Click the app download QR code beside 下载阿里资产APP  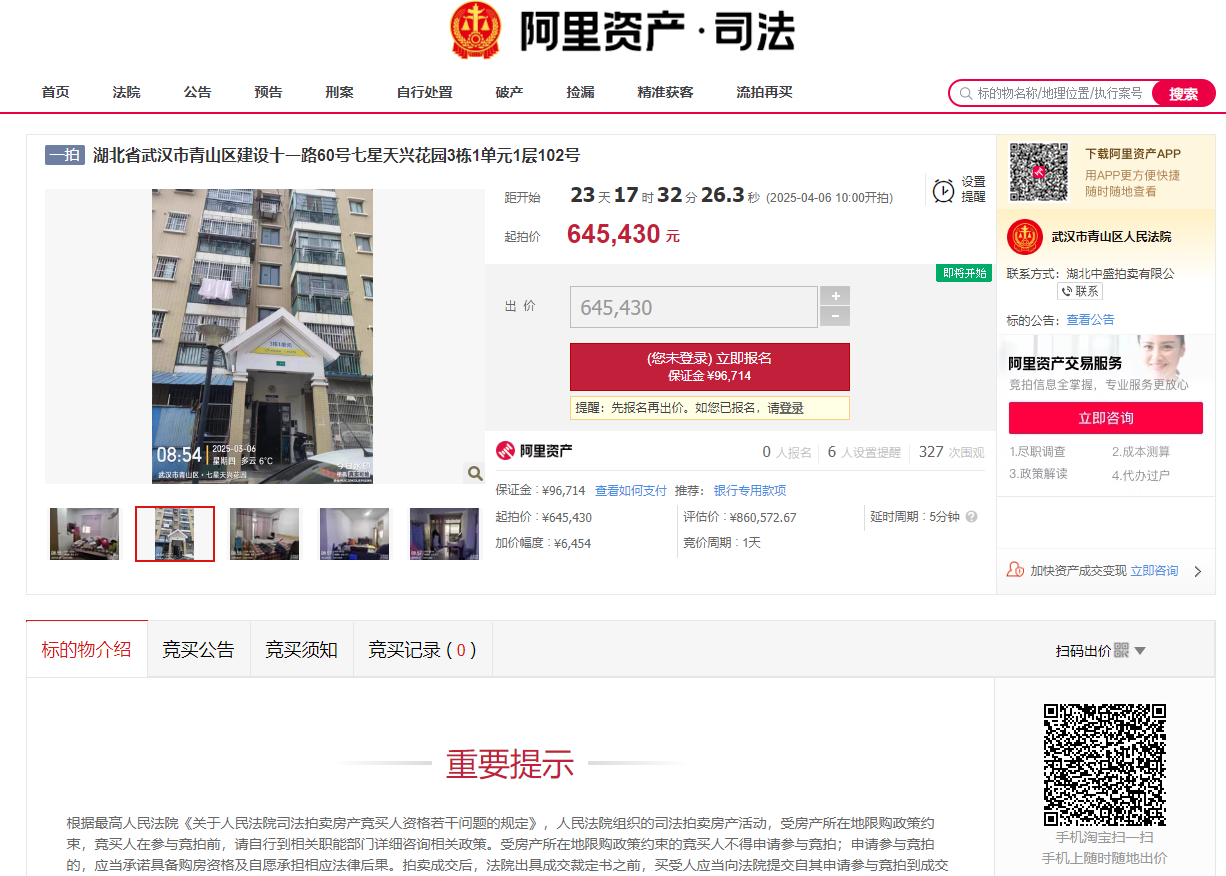coord(1038,171)
